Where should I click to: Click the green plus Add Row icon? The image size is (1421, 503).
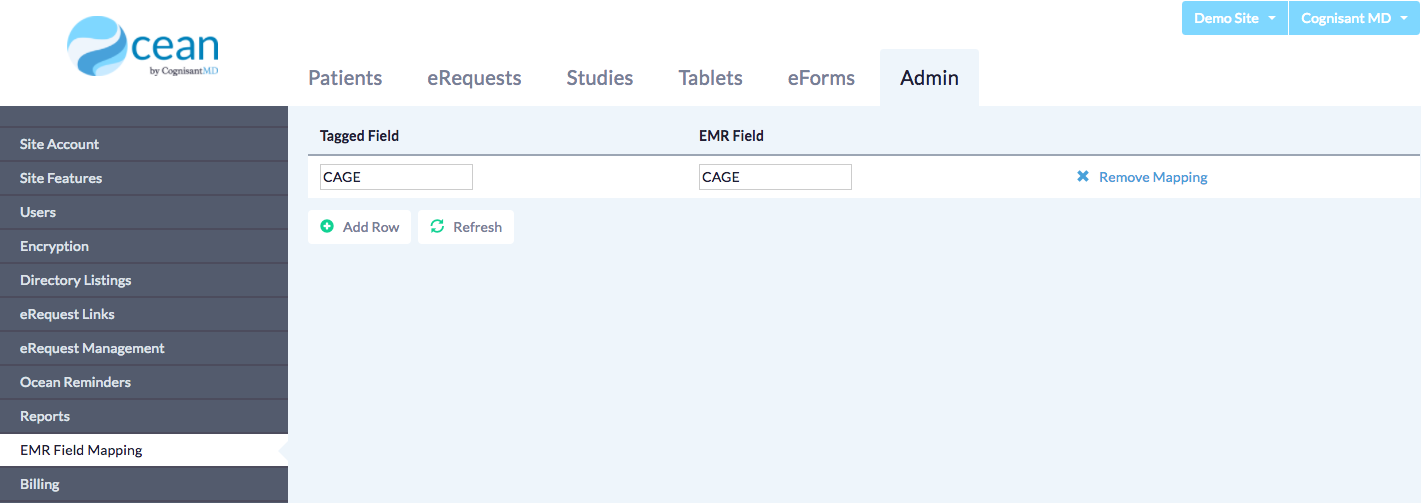point(327,227)
